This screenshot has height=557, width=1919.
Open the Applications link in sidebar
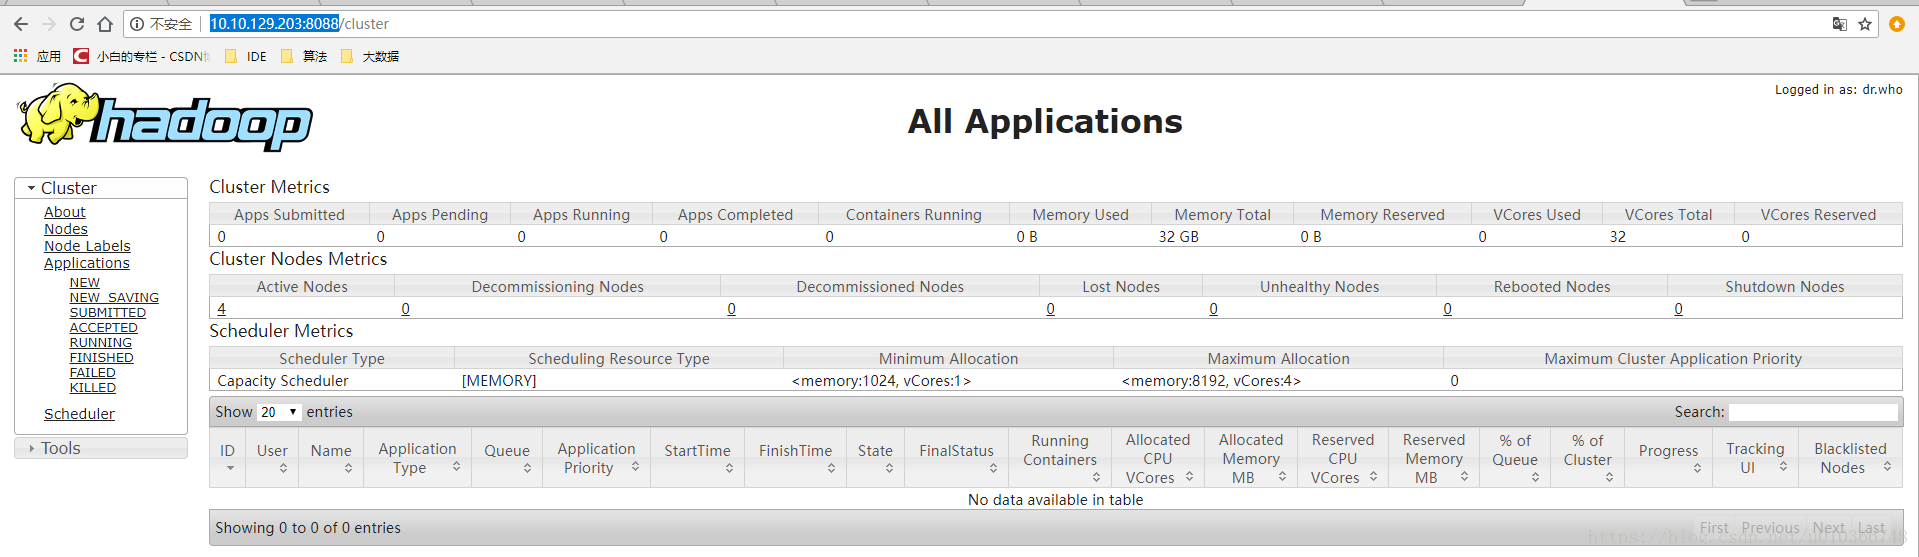[x=87, y=263]
